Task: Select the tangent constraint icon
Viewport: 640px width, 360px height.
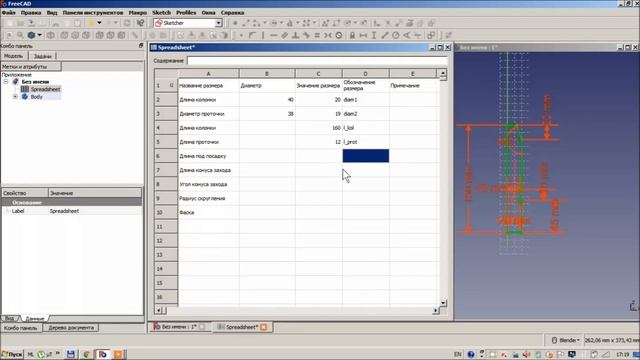Action: pos(306,36)
